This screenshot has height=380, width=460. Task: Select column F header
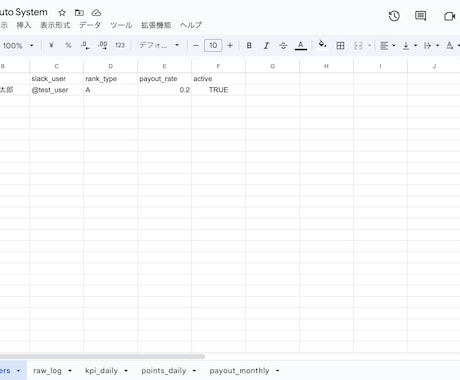pos(218,66)
